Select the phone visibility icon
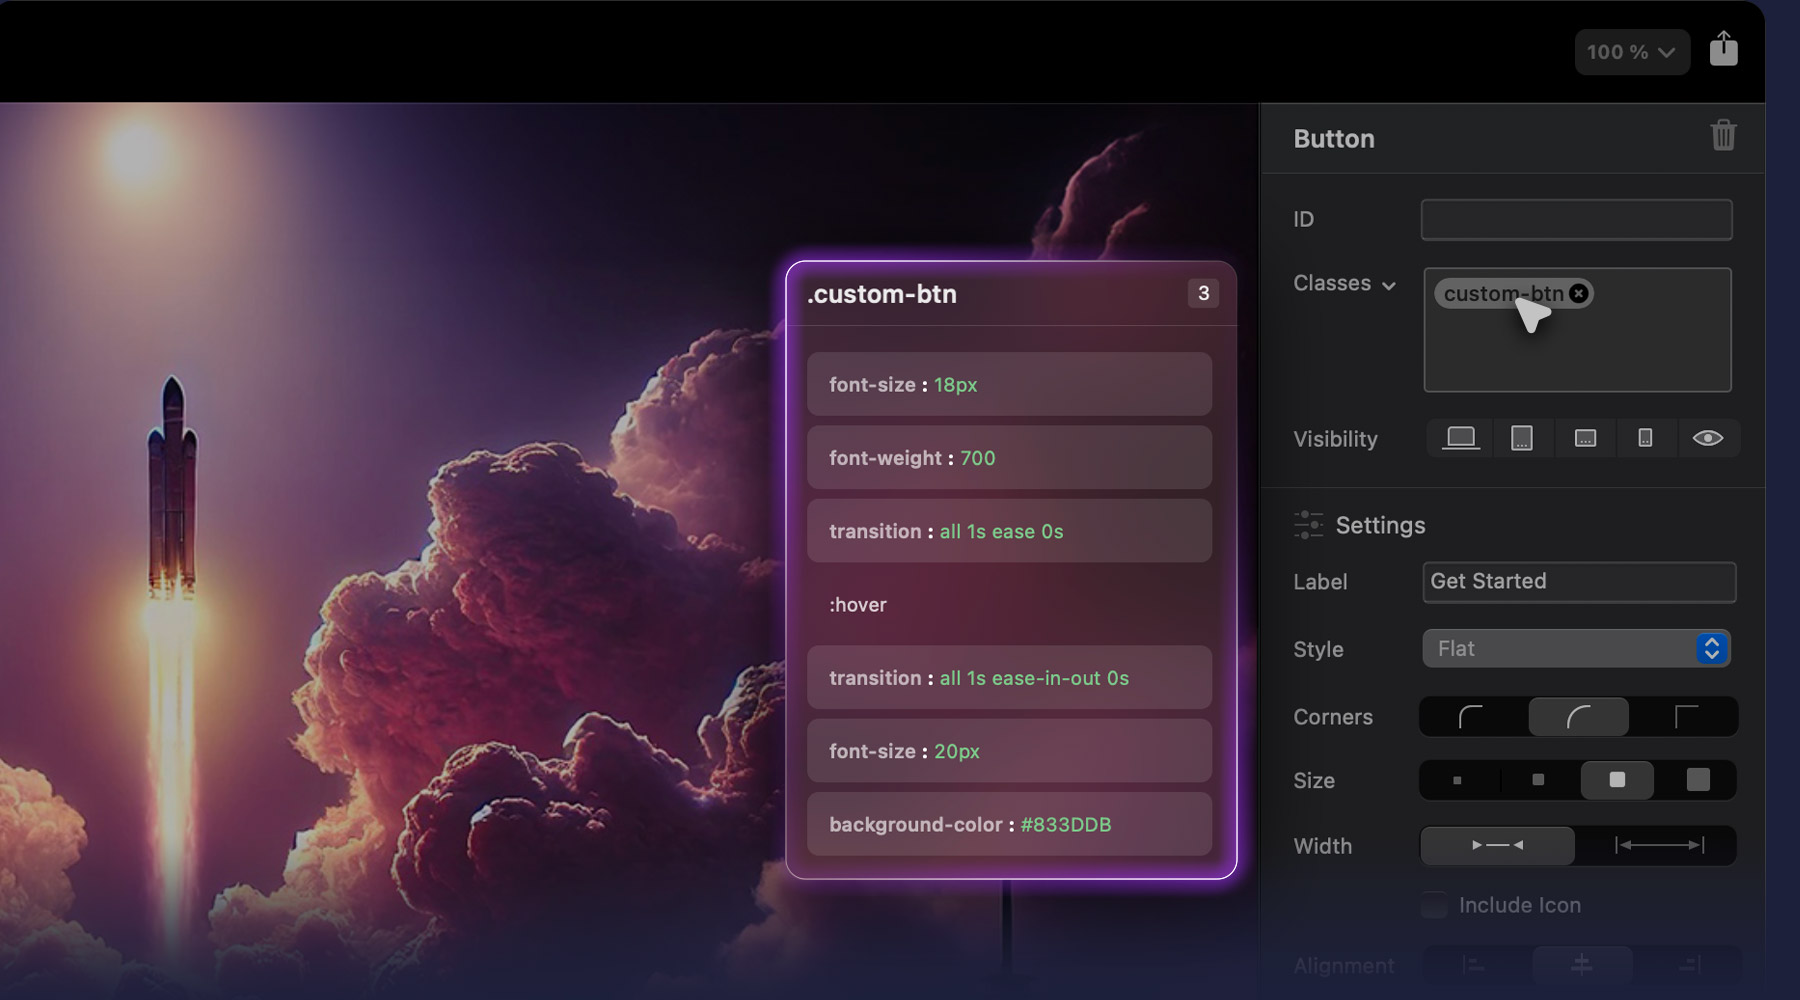Viewport: 1800px width, 1000px height. (x=1645, y=437)
